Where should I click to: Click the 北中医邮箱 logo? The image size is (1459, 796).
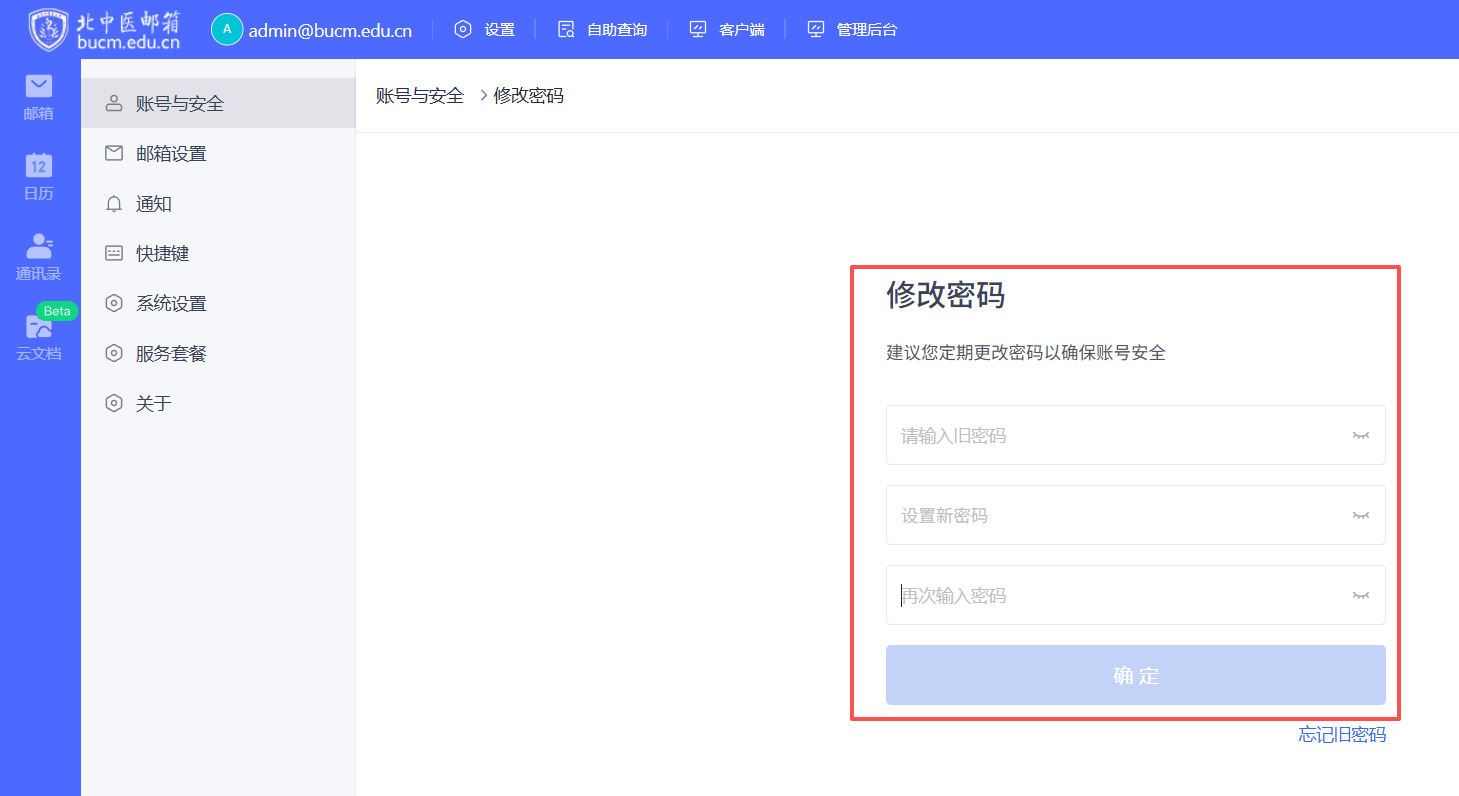pyautogui.click(x=105, y=30)
